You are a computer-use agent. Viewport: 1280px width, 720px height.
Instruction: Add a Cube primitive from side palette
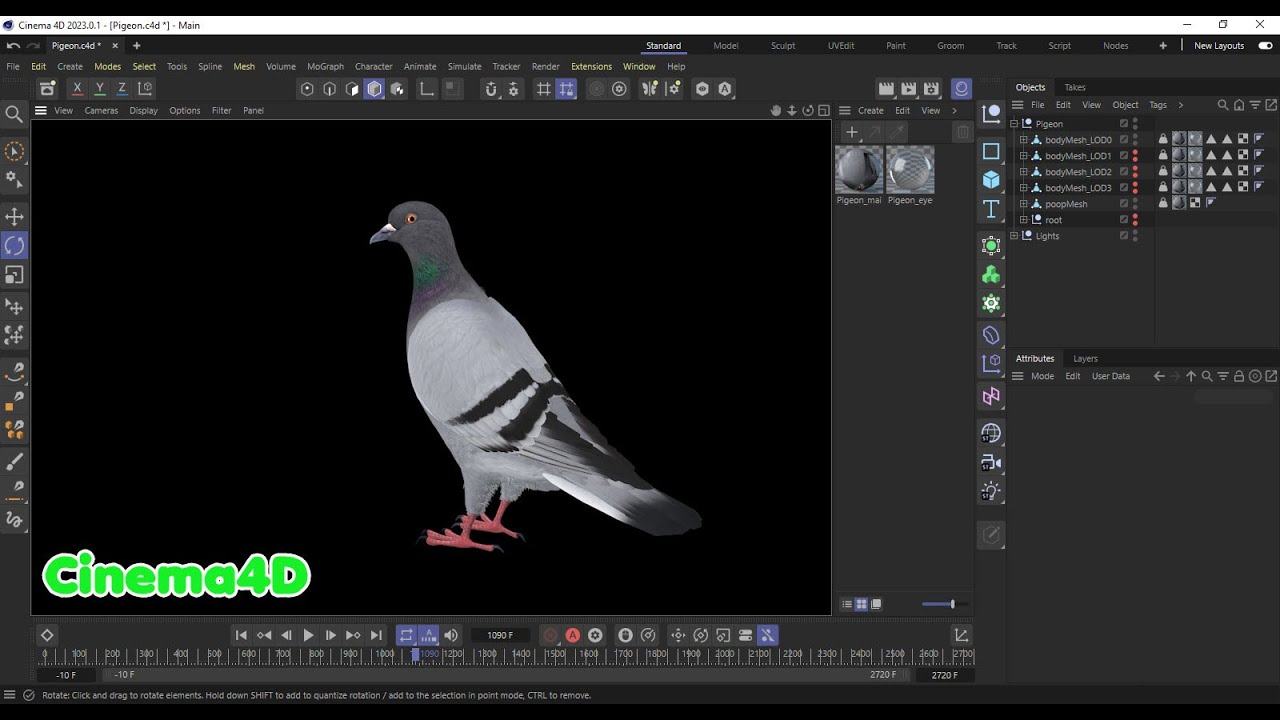click(991, 179)
